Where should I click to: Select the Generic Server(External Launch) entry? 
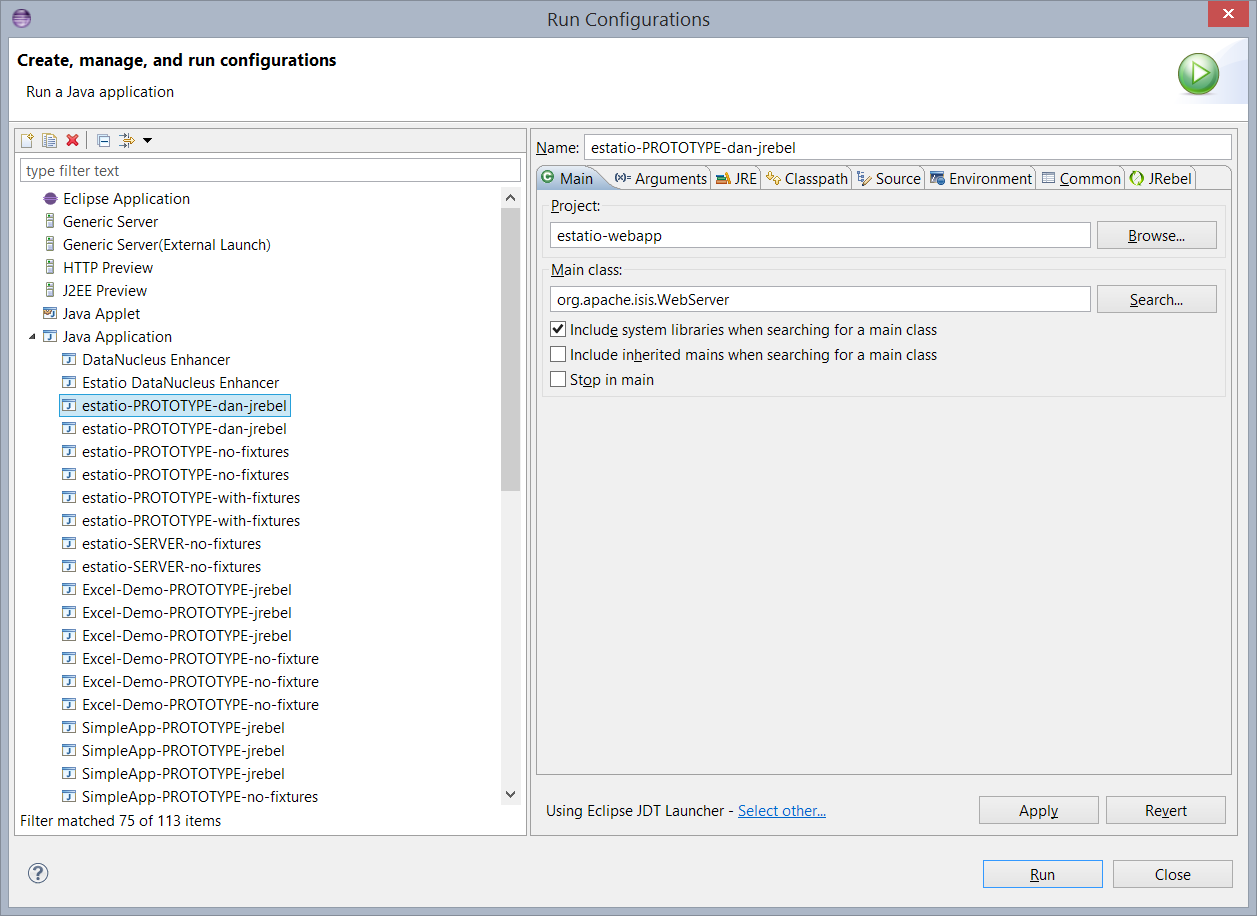click(166, 245)
